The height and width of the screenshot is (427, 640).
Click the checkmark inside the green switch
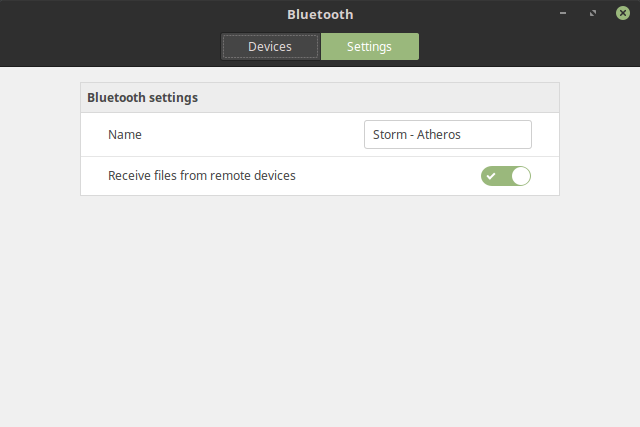tap(491, 176)
